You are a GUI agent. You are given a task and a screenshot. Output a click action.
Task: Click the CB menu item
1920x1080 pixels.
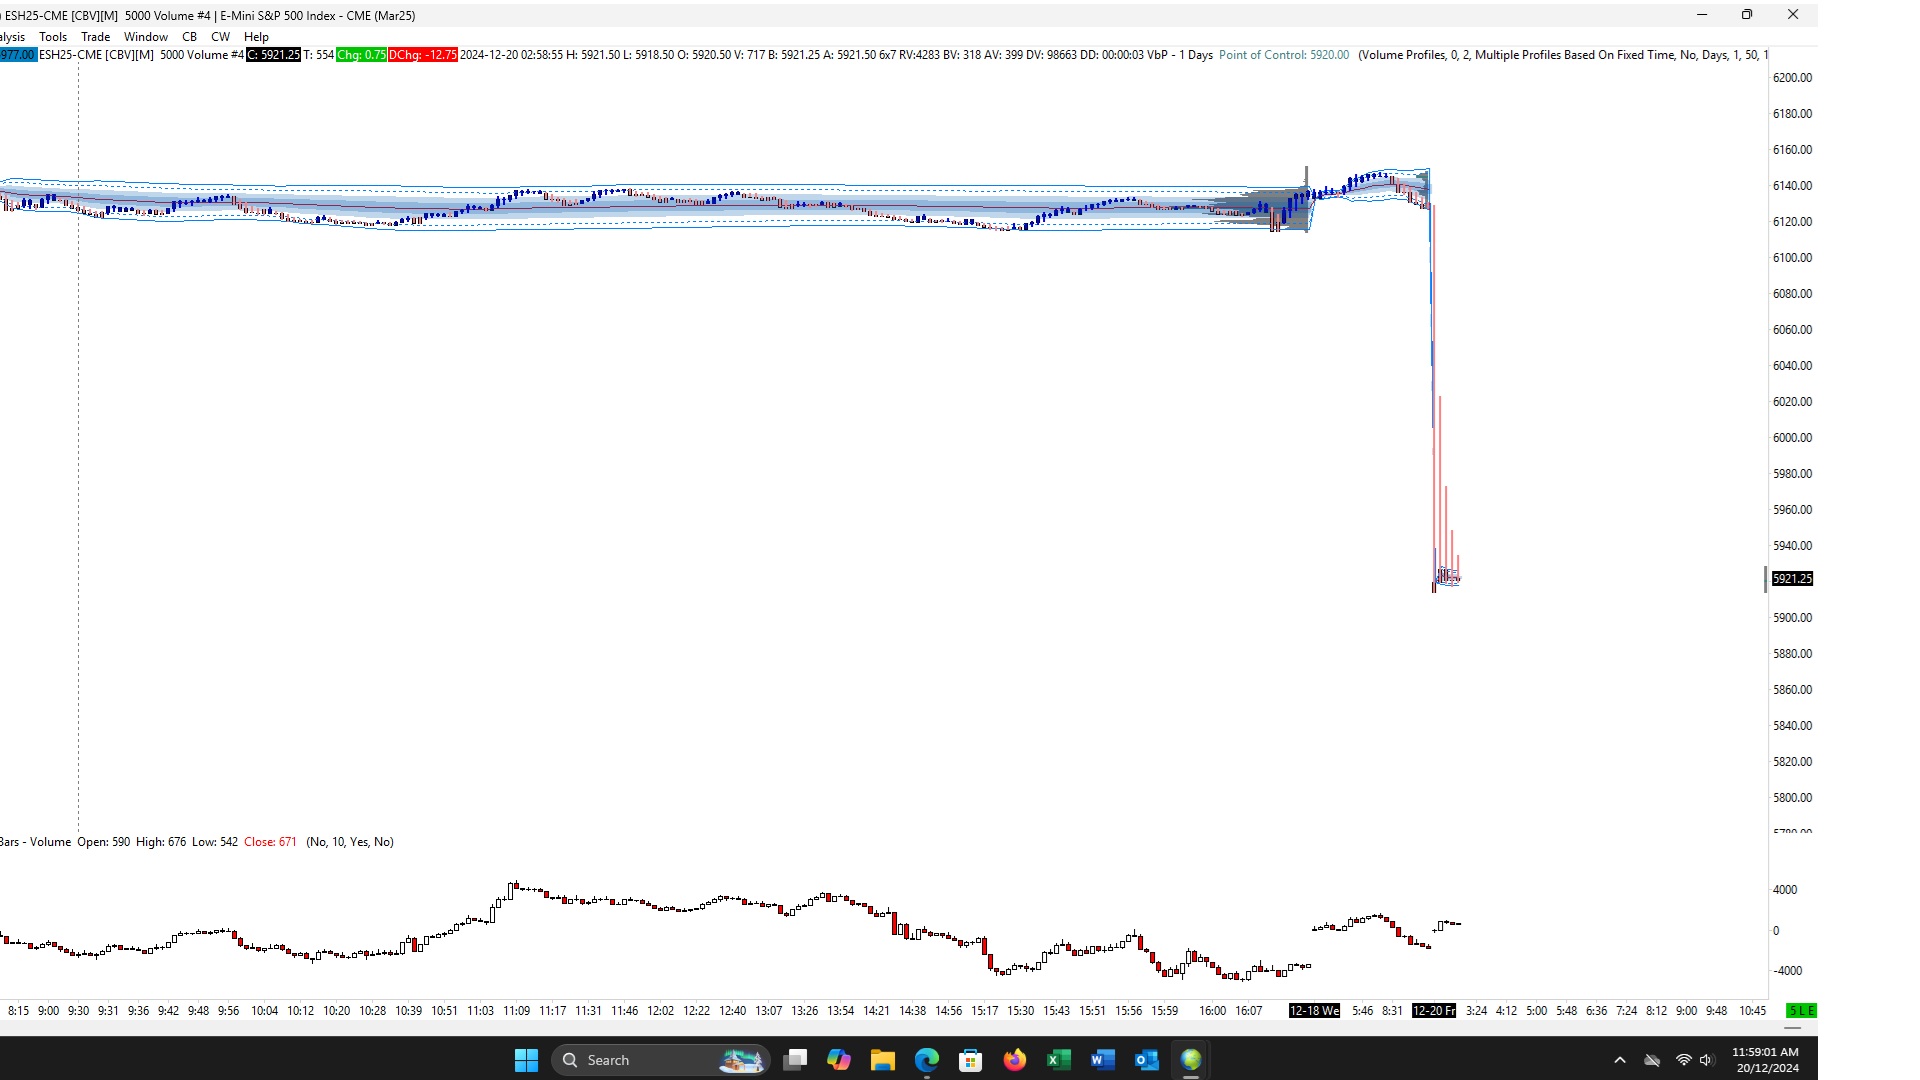coord(189,37)
